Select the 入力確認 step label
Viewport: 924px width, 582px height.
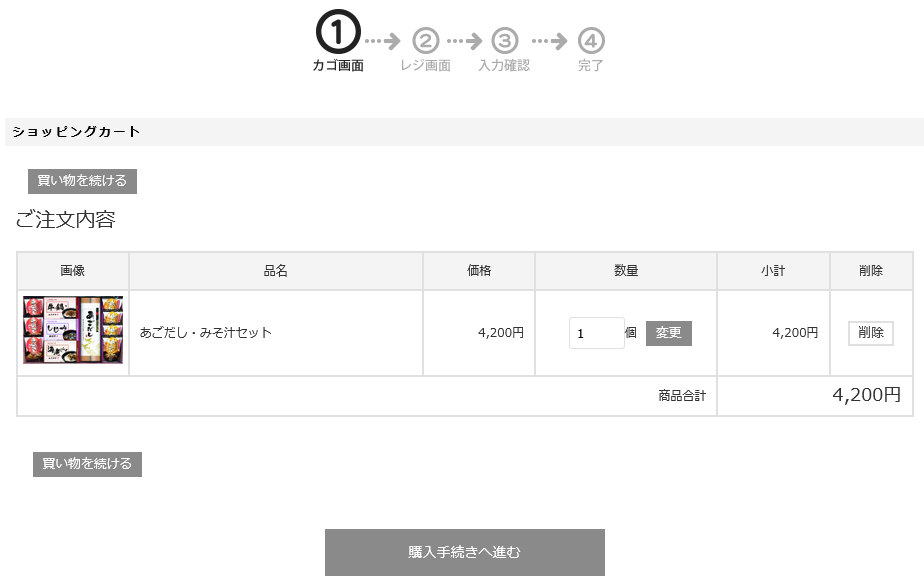point(504,65)
